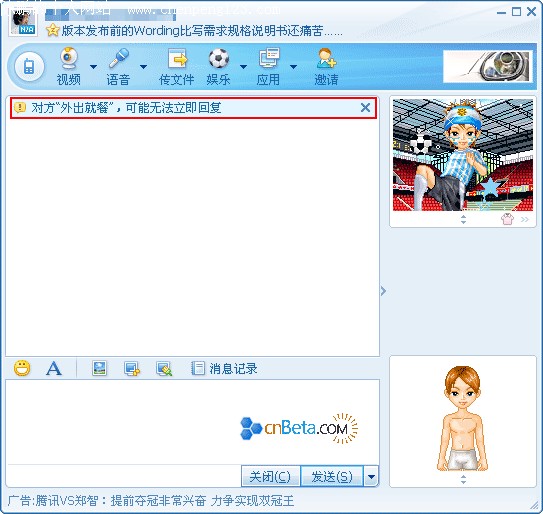Open QQ show clothing shirt icon
Screen dimensions: 543x514
[x=507, y=219]
